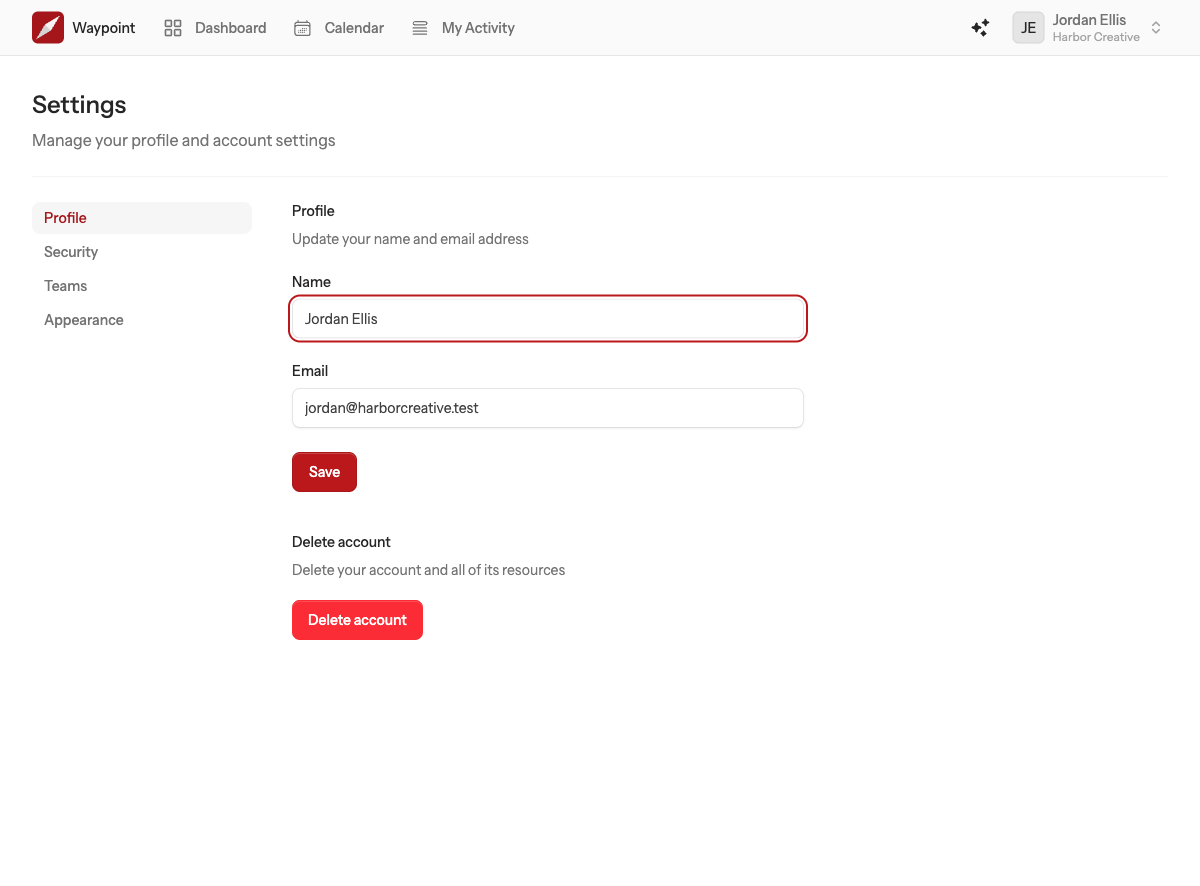The height and width of the screenshot is (886, 1200).
Task: Click the Email input field
Action: coord(548,408)
